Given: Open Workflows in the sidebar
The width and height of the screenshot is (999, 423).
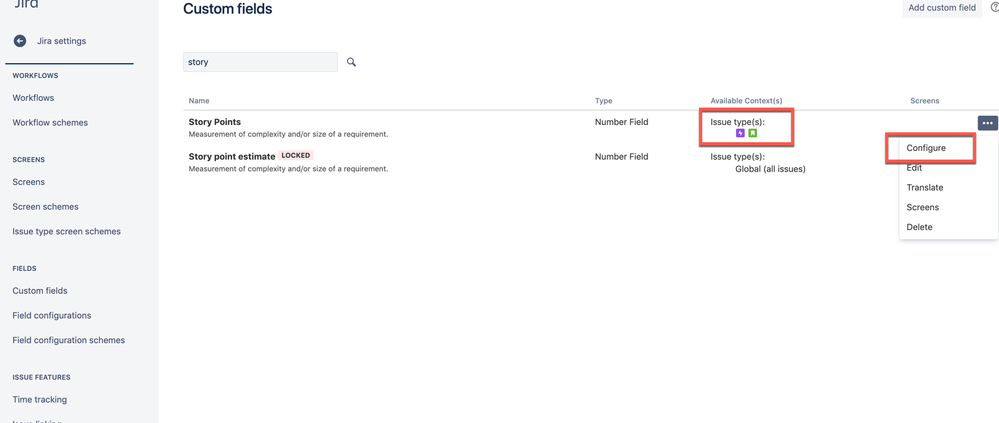Looking at the screenshot, I should (x=33, y=98).
